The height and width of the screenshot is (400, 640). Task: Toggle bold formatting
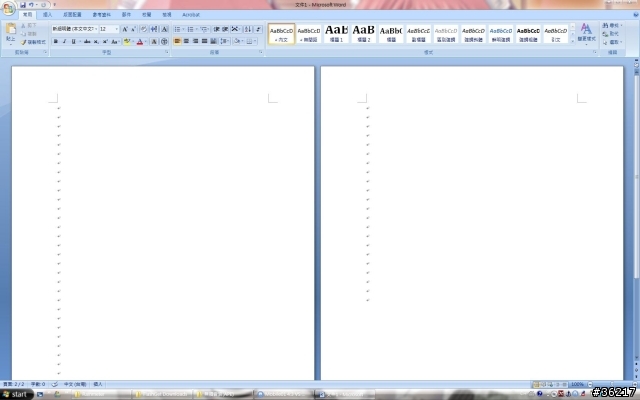click(56, 41)
